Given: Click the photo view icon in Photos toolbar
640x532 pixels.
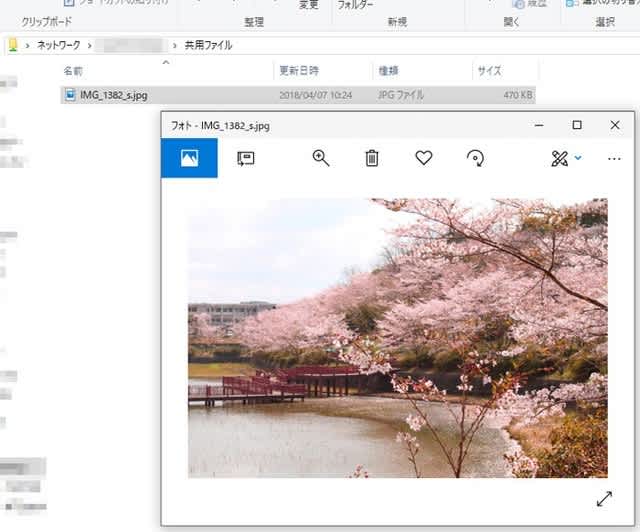Looking at the screenshot, I should pyautogui.click(x=189, y=158).
